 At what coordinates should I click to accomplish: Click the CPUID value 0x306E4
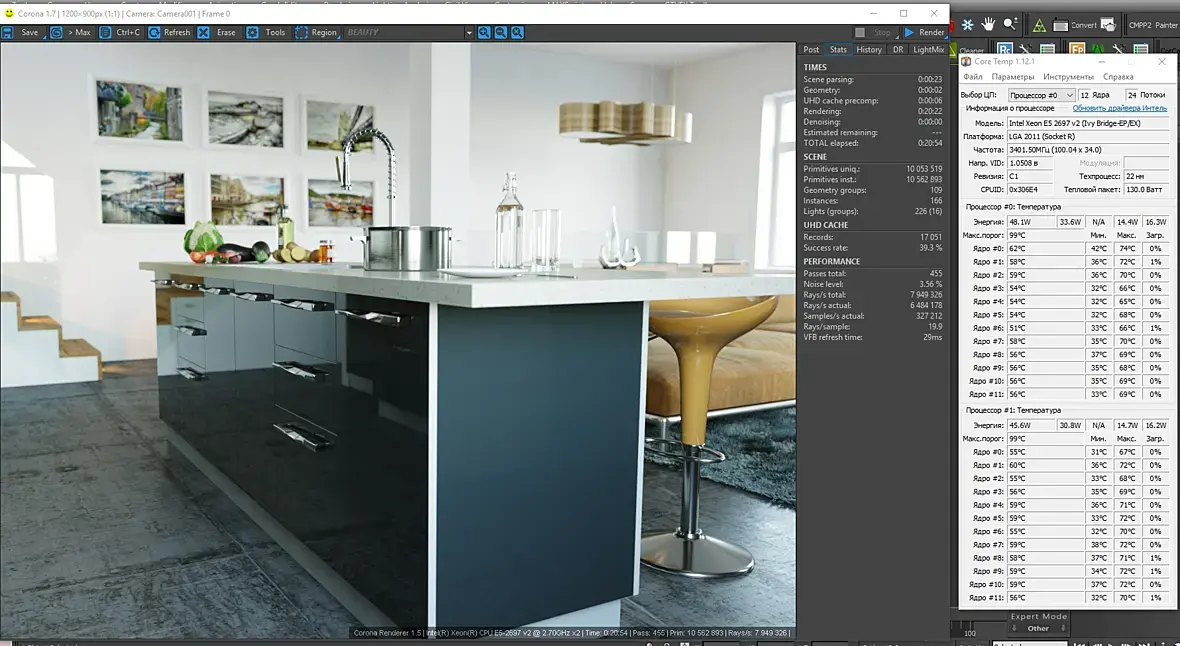point(1030,190)
